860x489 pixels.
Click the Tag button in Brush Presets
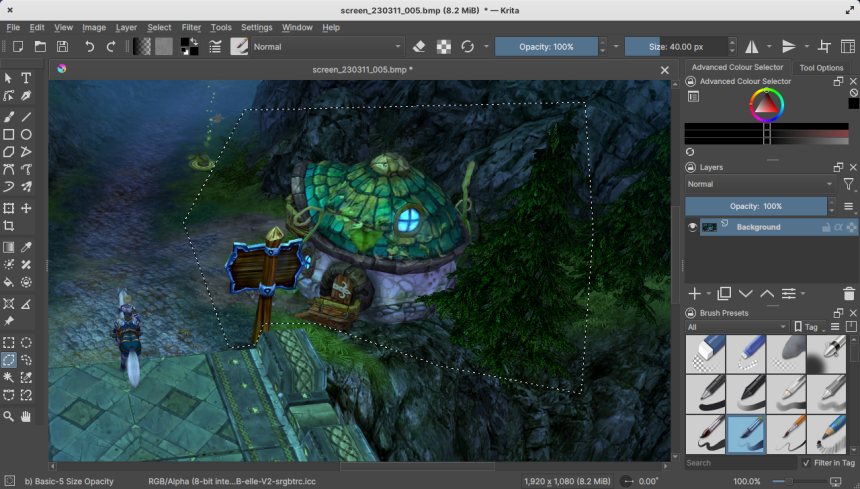coord(810,327)
